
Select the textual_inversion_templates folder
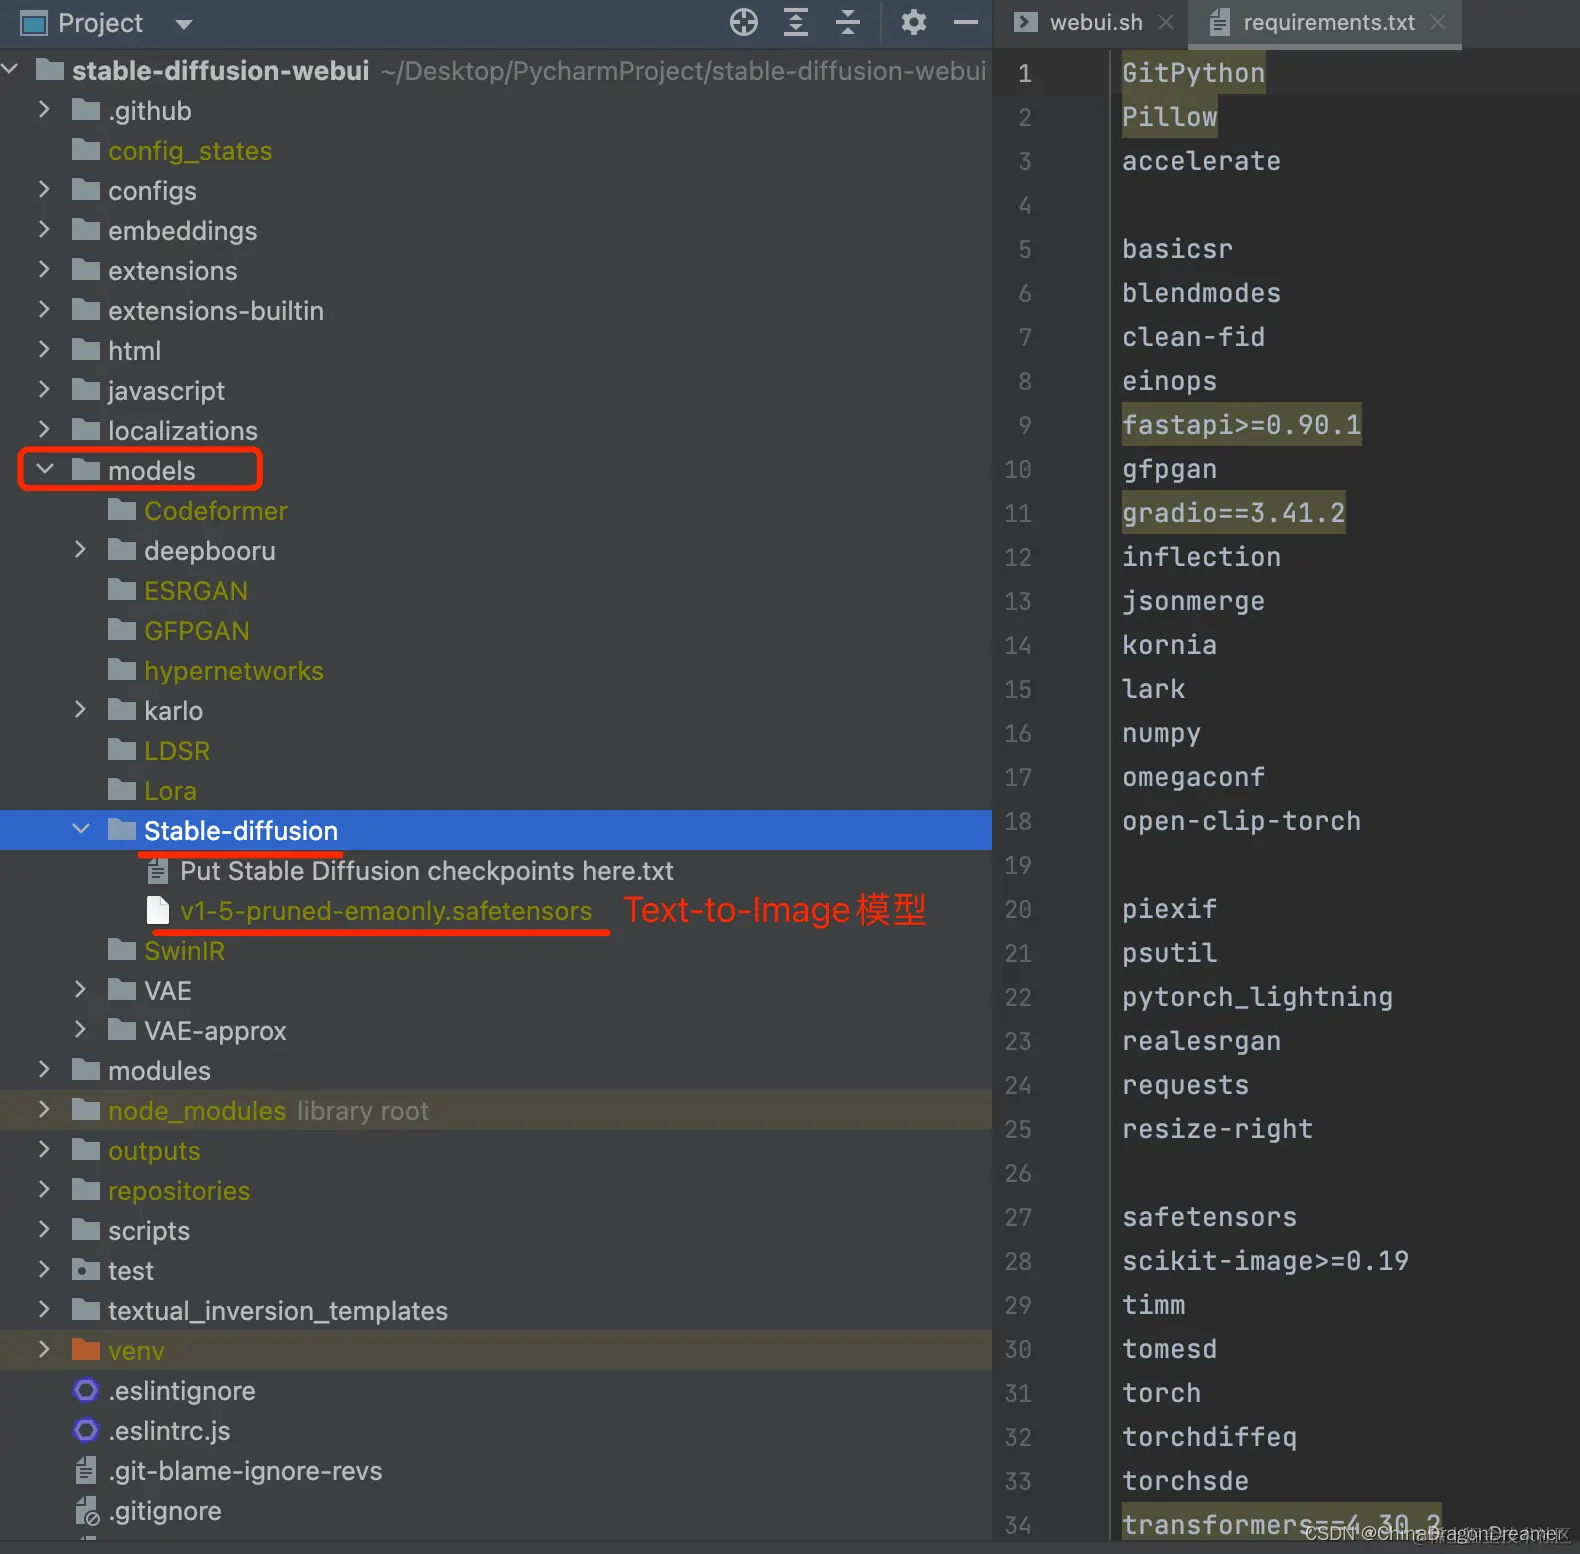pos(278,1311)
